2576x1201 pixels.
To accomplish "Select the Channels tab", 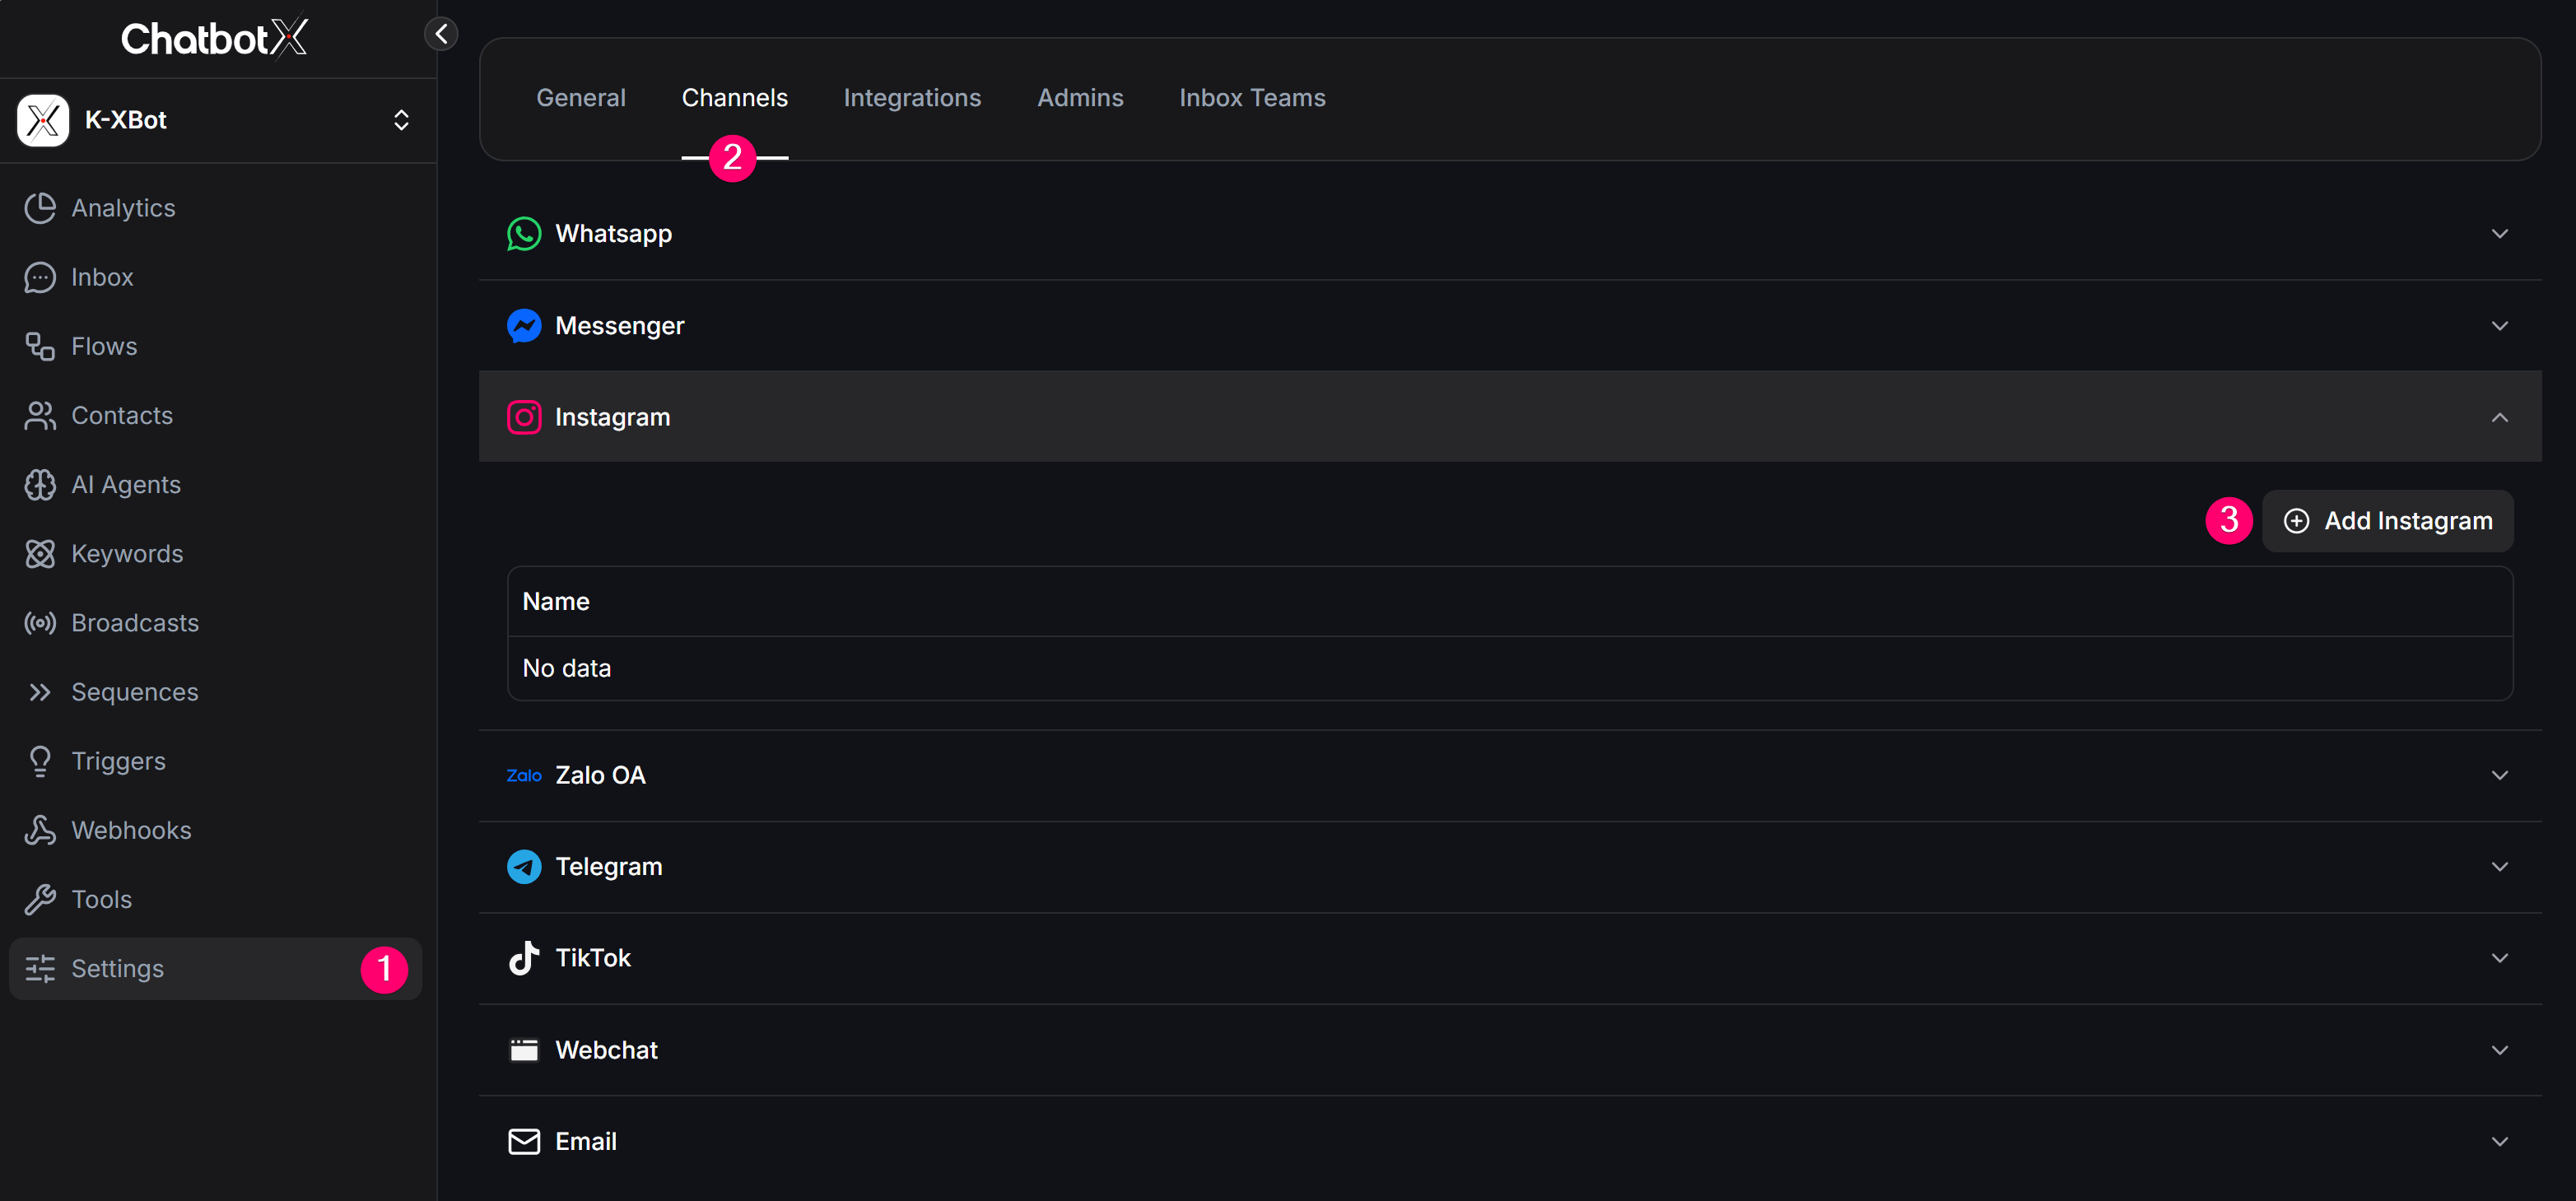I will [x=734, y=98].
